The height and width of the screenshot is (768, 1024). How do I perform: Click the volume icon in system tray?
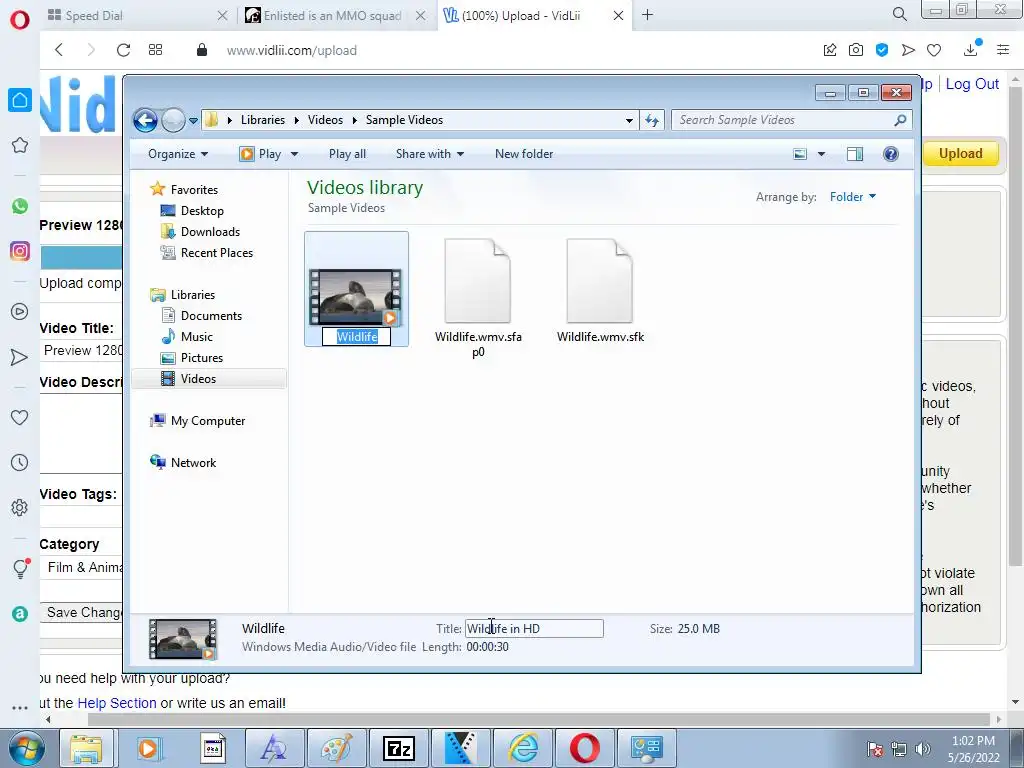tap(923, 749)
